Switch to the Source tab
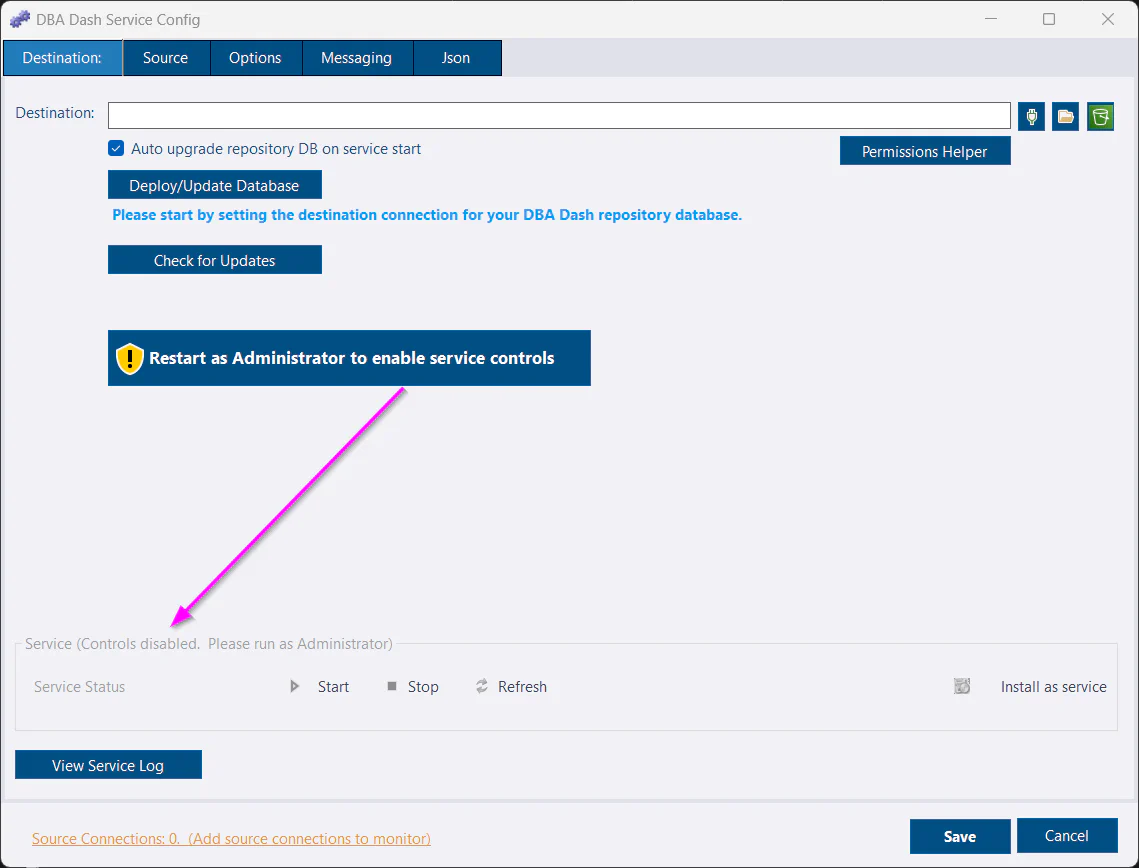Screen dimensions: 1139x868 coord(166,57)
